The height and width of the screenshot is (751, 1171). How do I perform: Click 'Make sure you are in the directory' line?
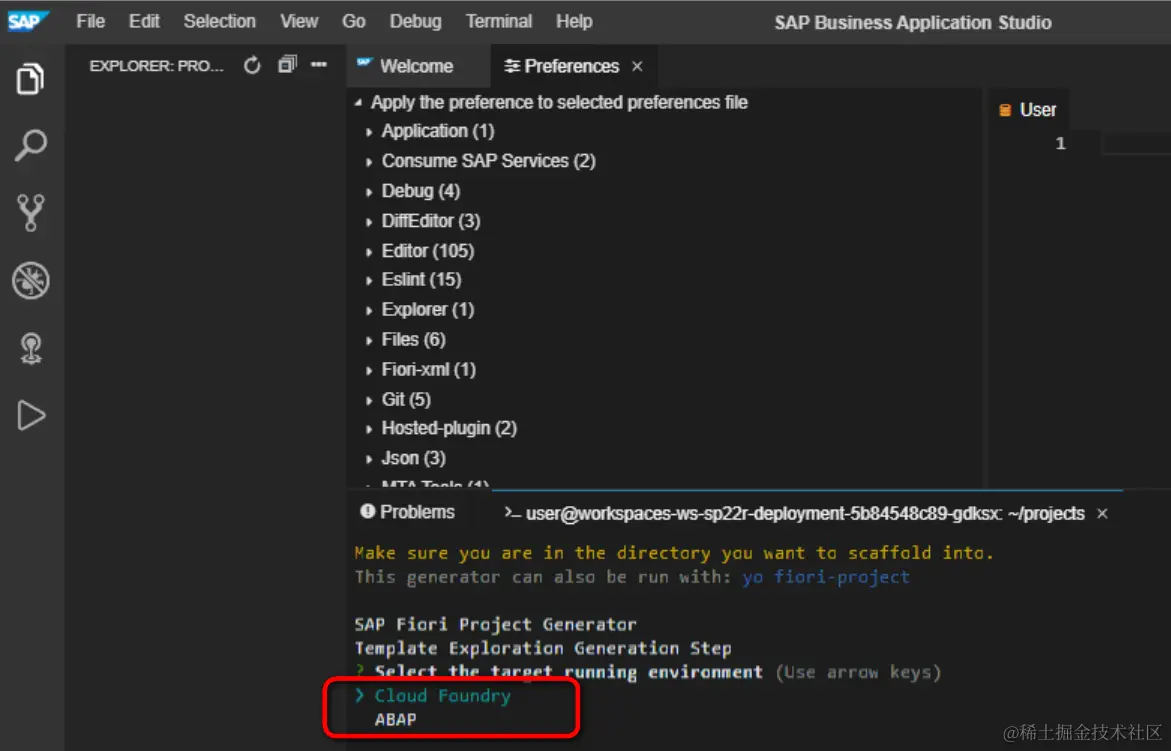(674, 553)
